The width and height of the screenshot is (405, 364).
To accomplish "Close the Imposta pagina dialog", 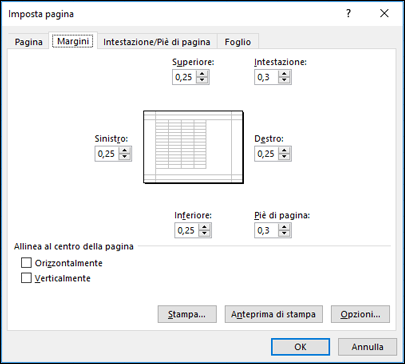I will (x=384, y=14).
